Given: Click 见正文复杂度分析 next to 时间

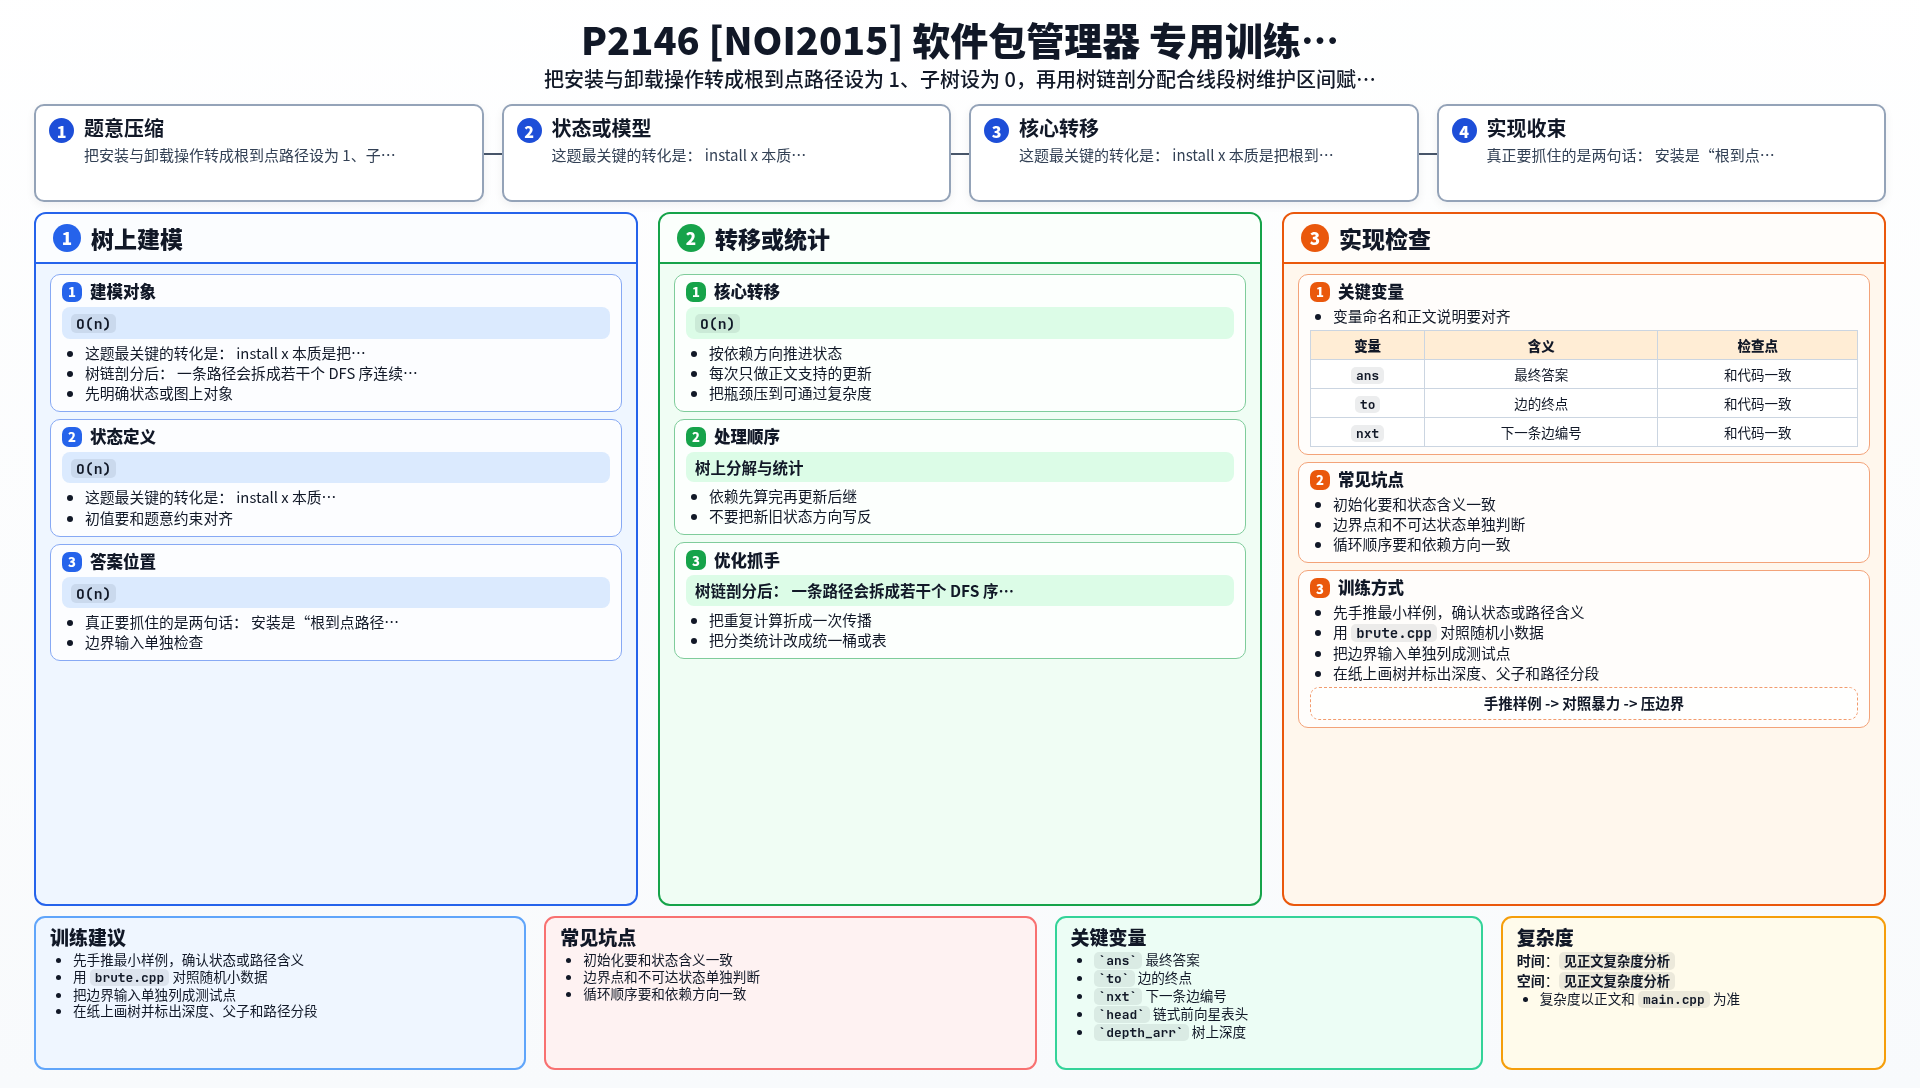Looking at the screenshot, I should pos(1616,962).
